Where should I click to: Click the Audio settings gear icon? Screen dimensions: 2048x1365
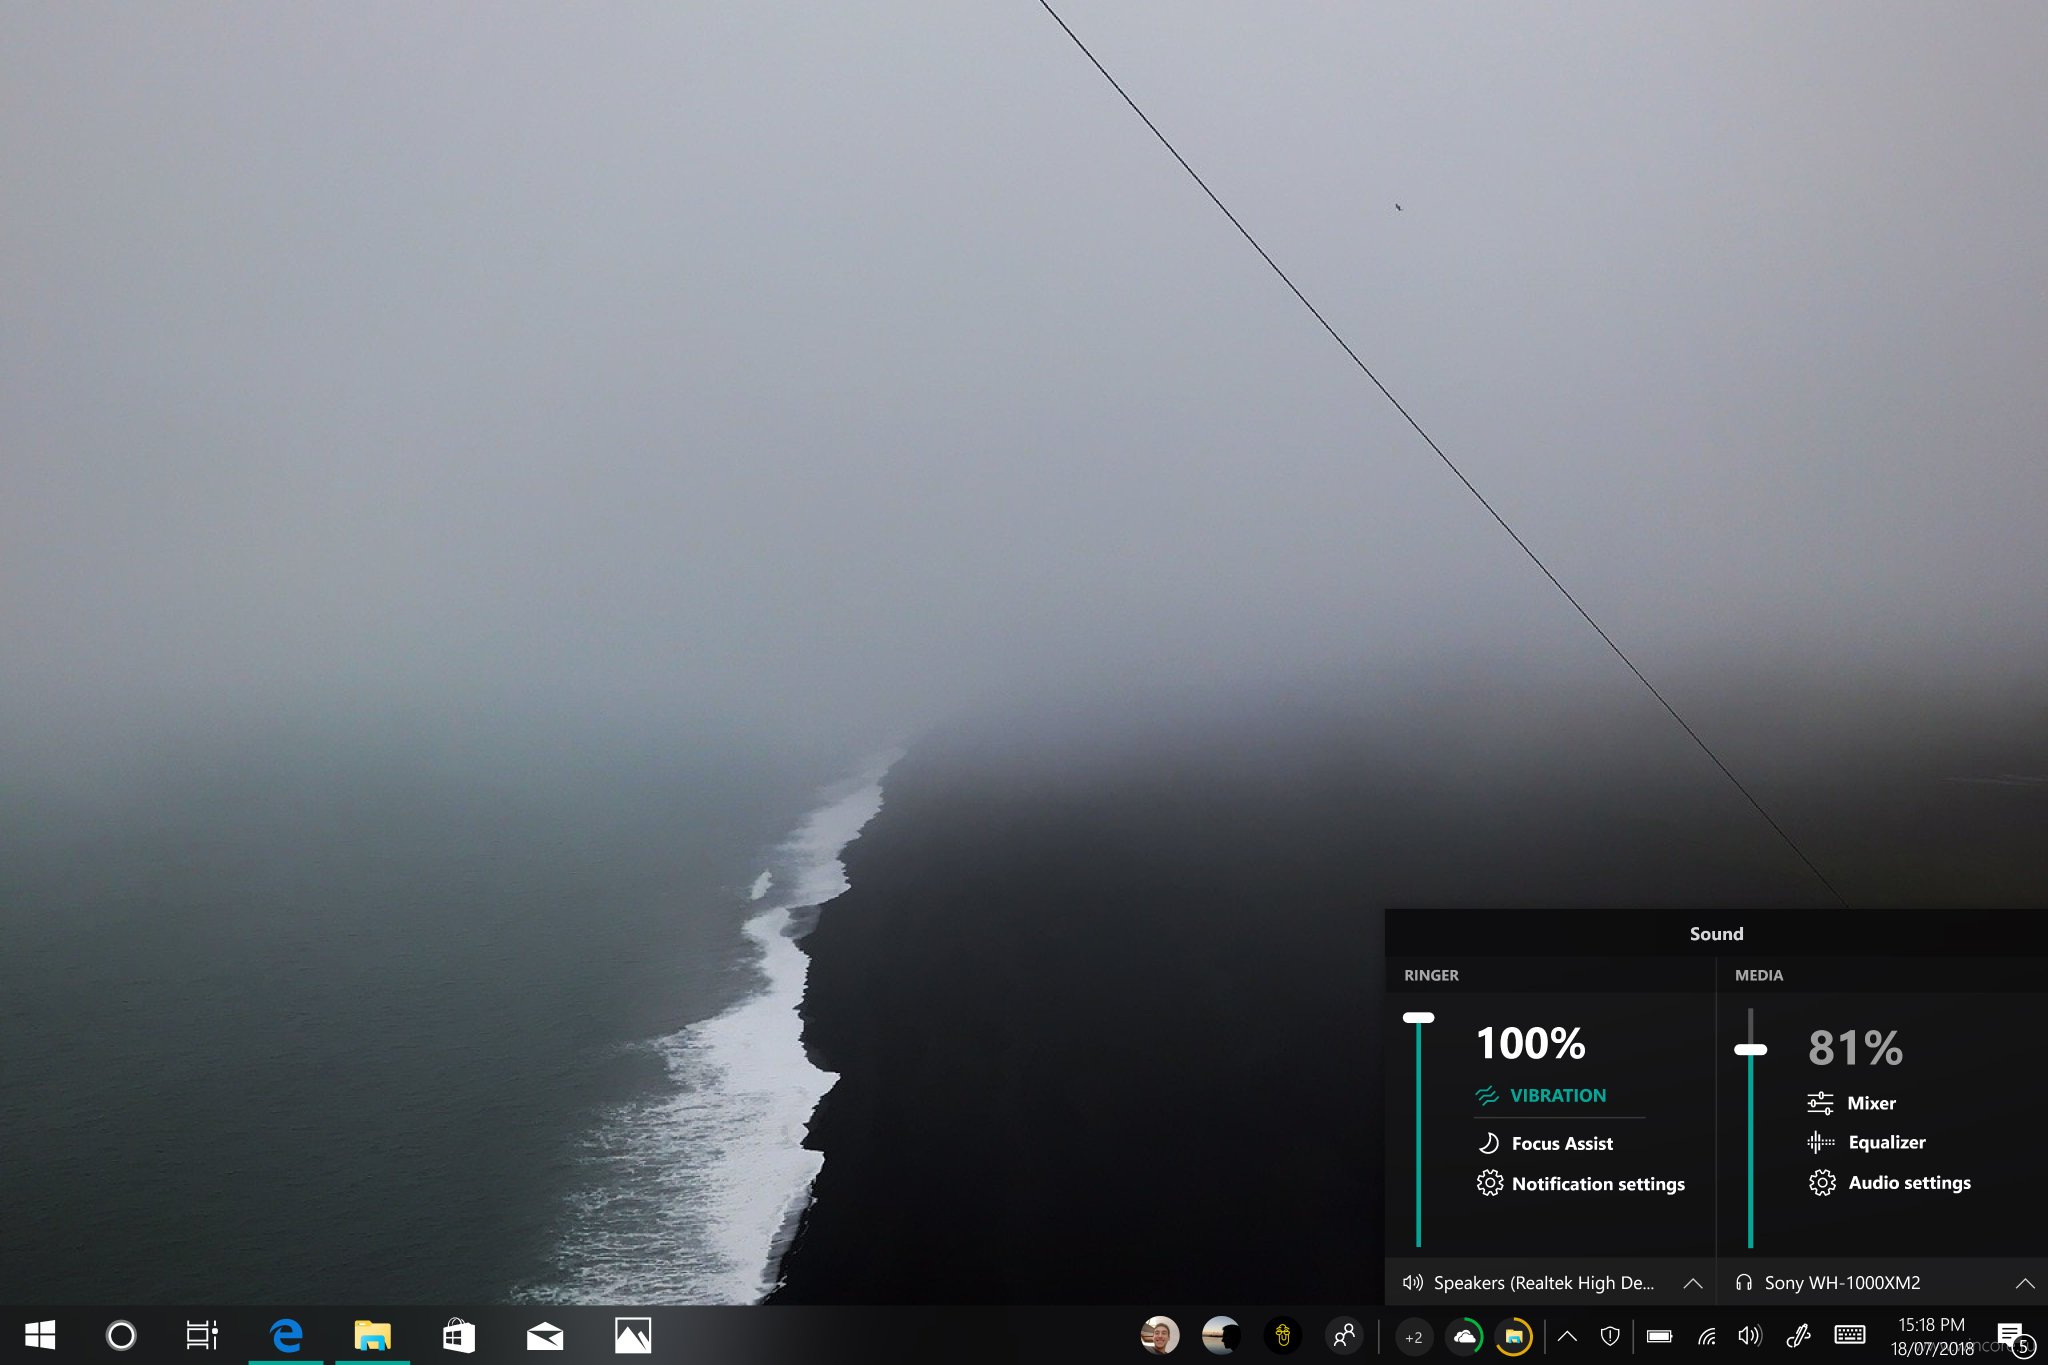coord(1822,1183)
